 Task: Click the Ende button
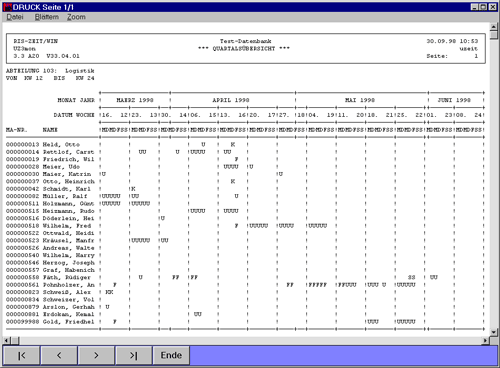click(171, 355)
